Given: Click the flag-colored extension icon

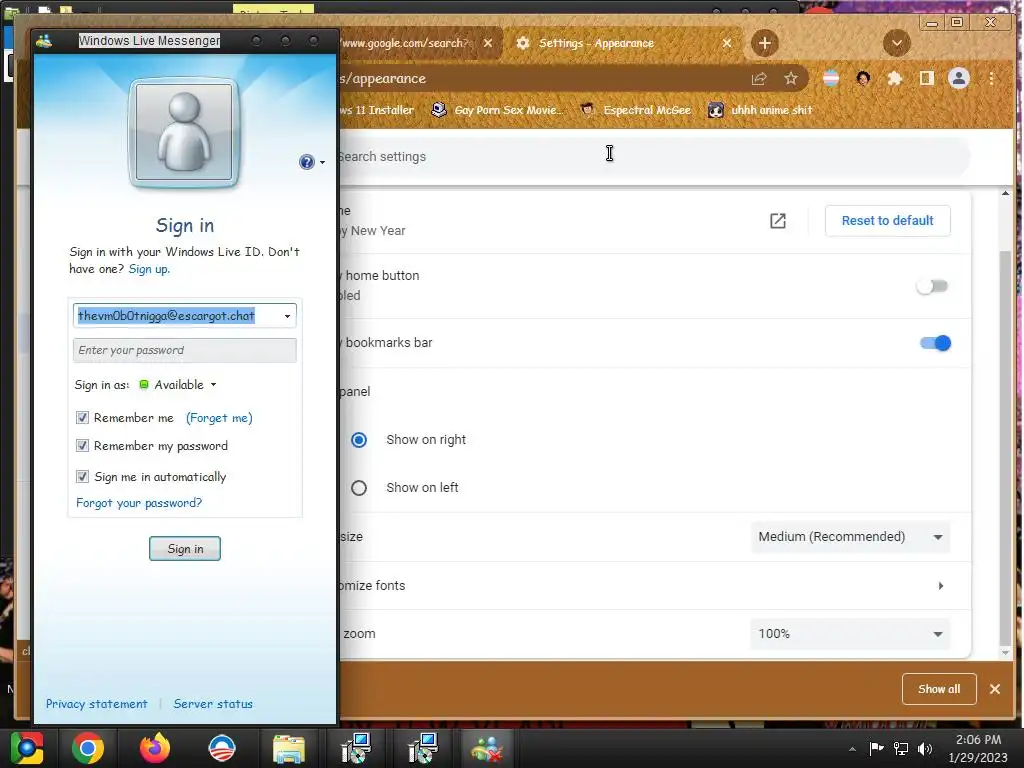Looking at the screenshot, I should coord(831,79).
